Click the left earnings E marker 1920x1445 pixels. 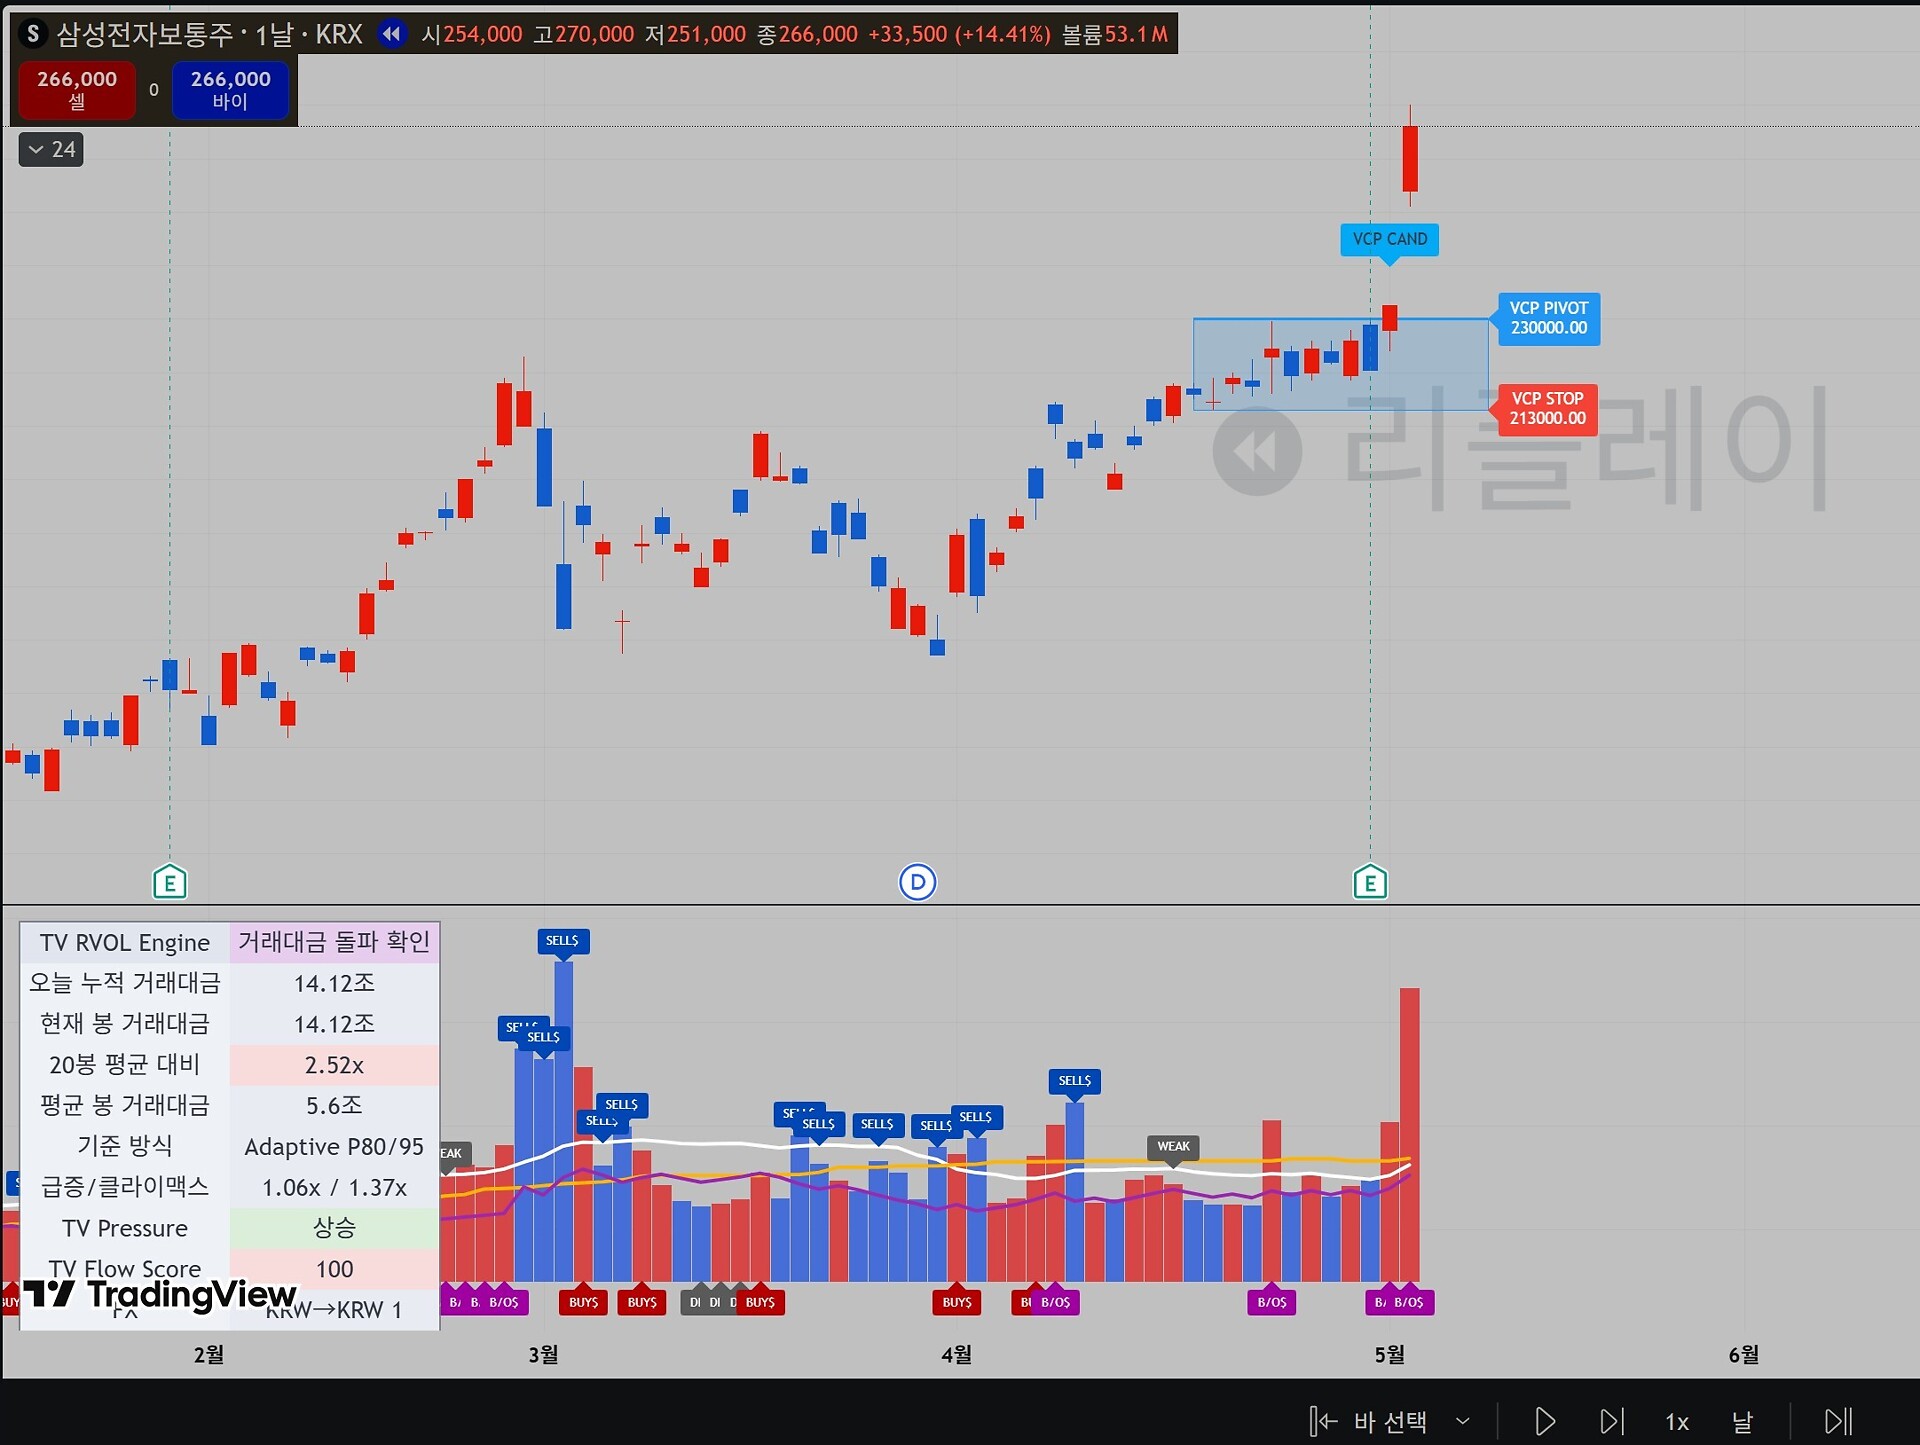tap(170, 882)
